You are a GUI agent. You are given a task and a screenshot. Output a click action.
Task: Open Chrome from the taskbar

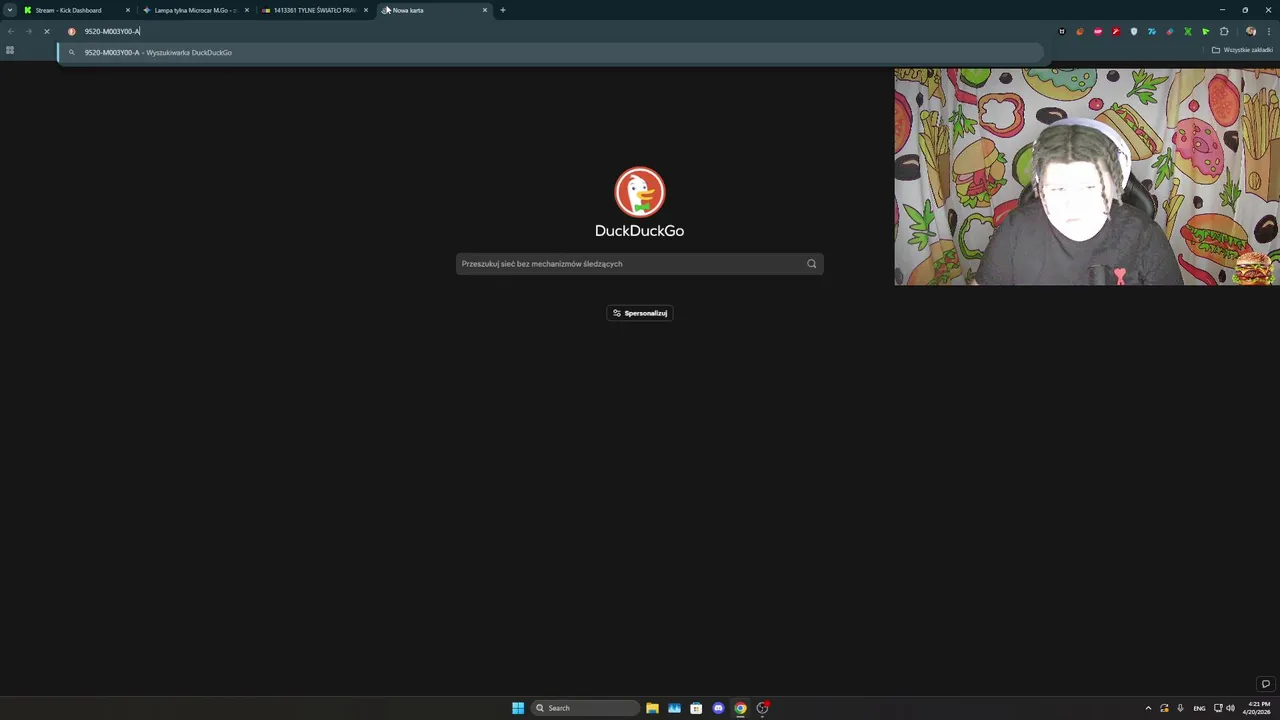(x=740, y=708)
